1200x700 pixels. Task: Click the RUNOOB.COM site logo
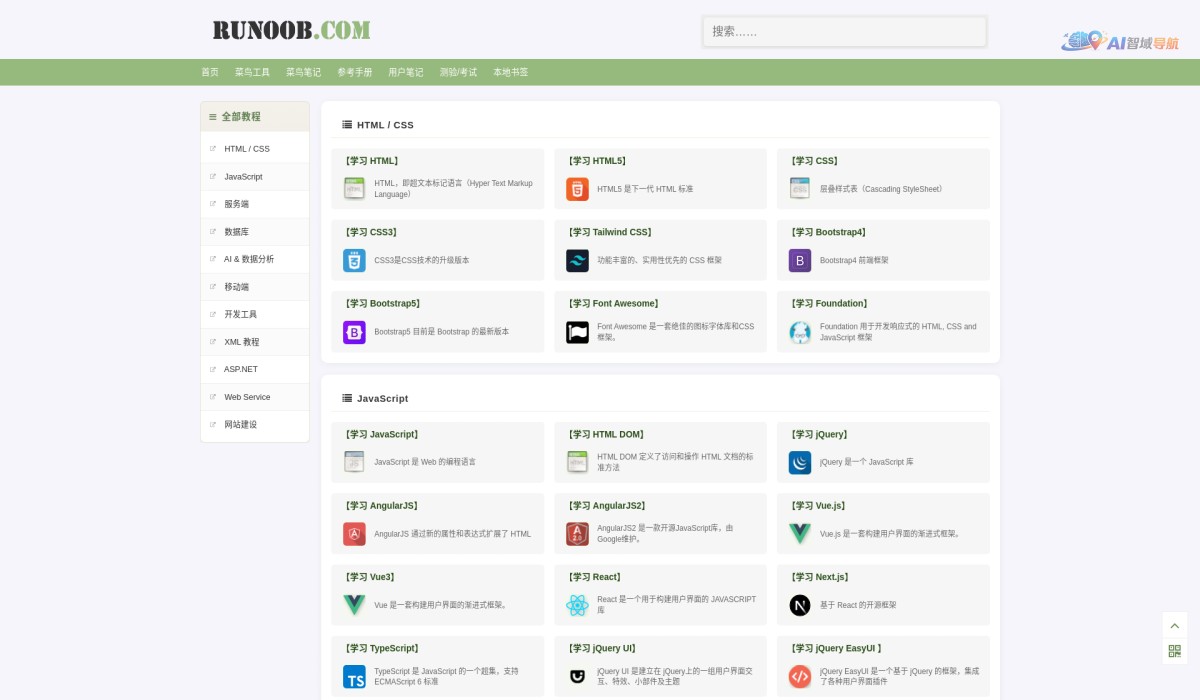(x=291, y=30)
